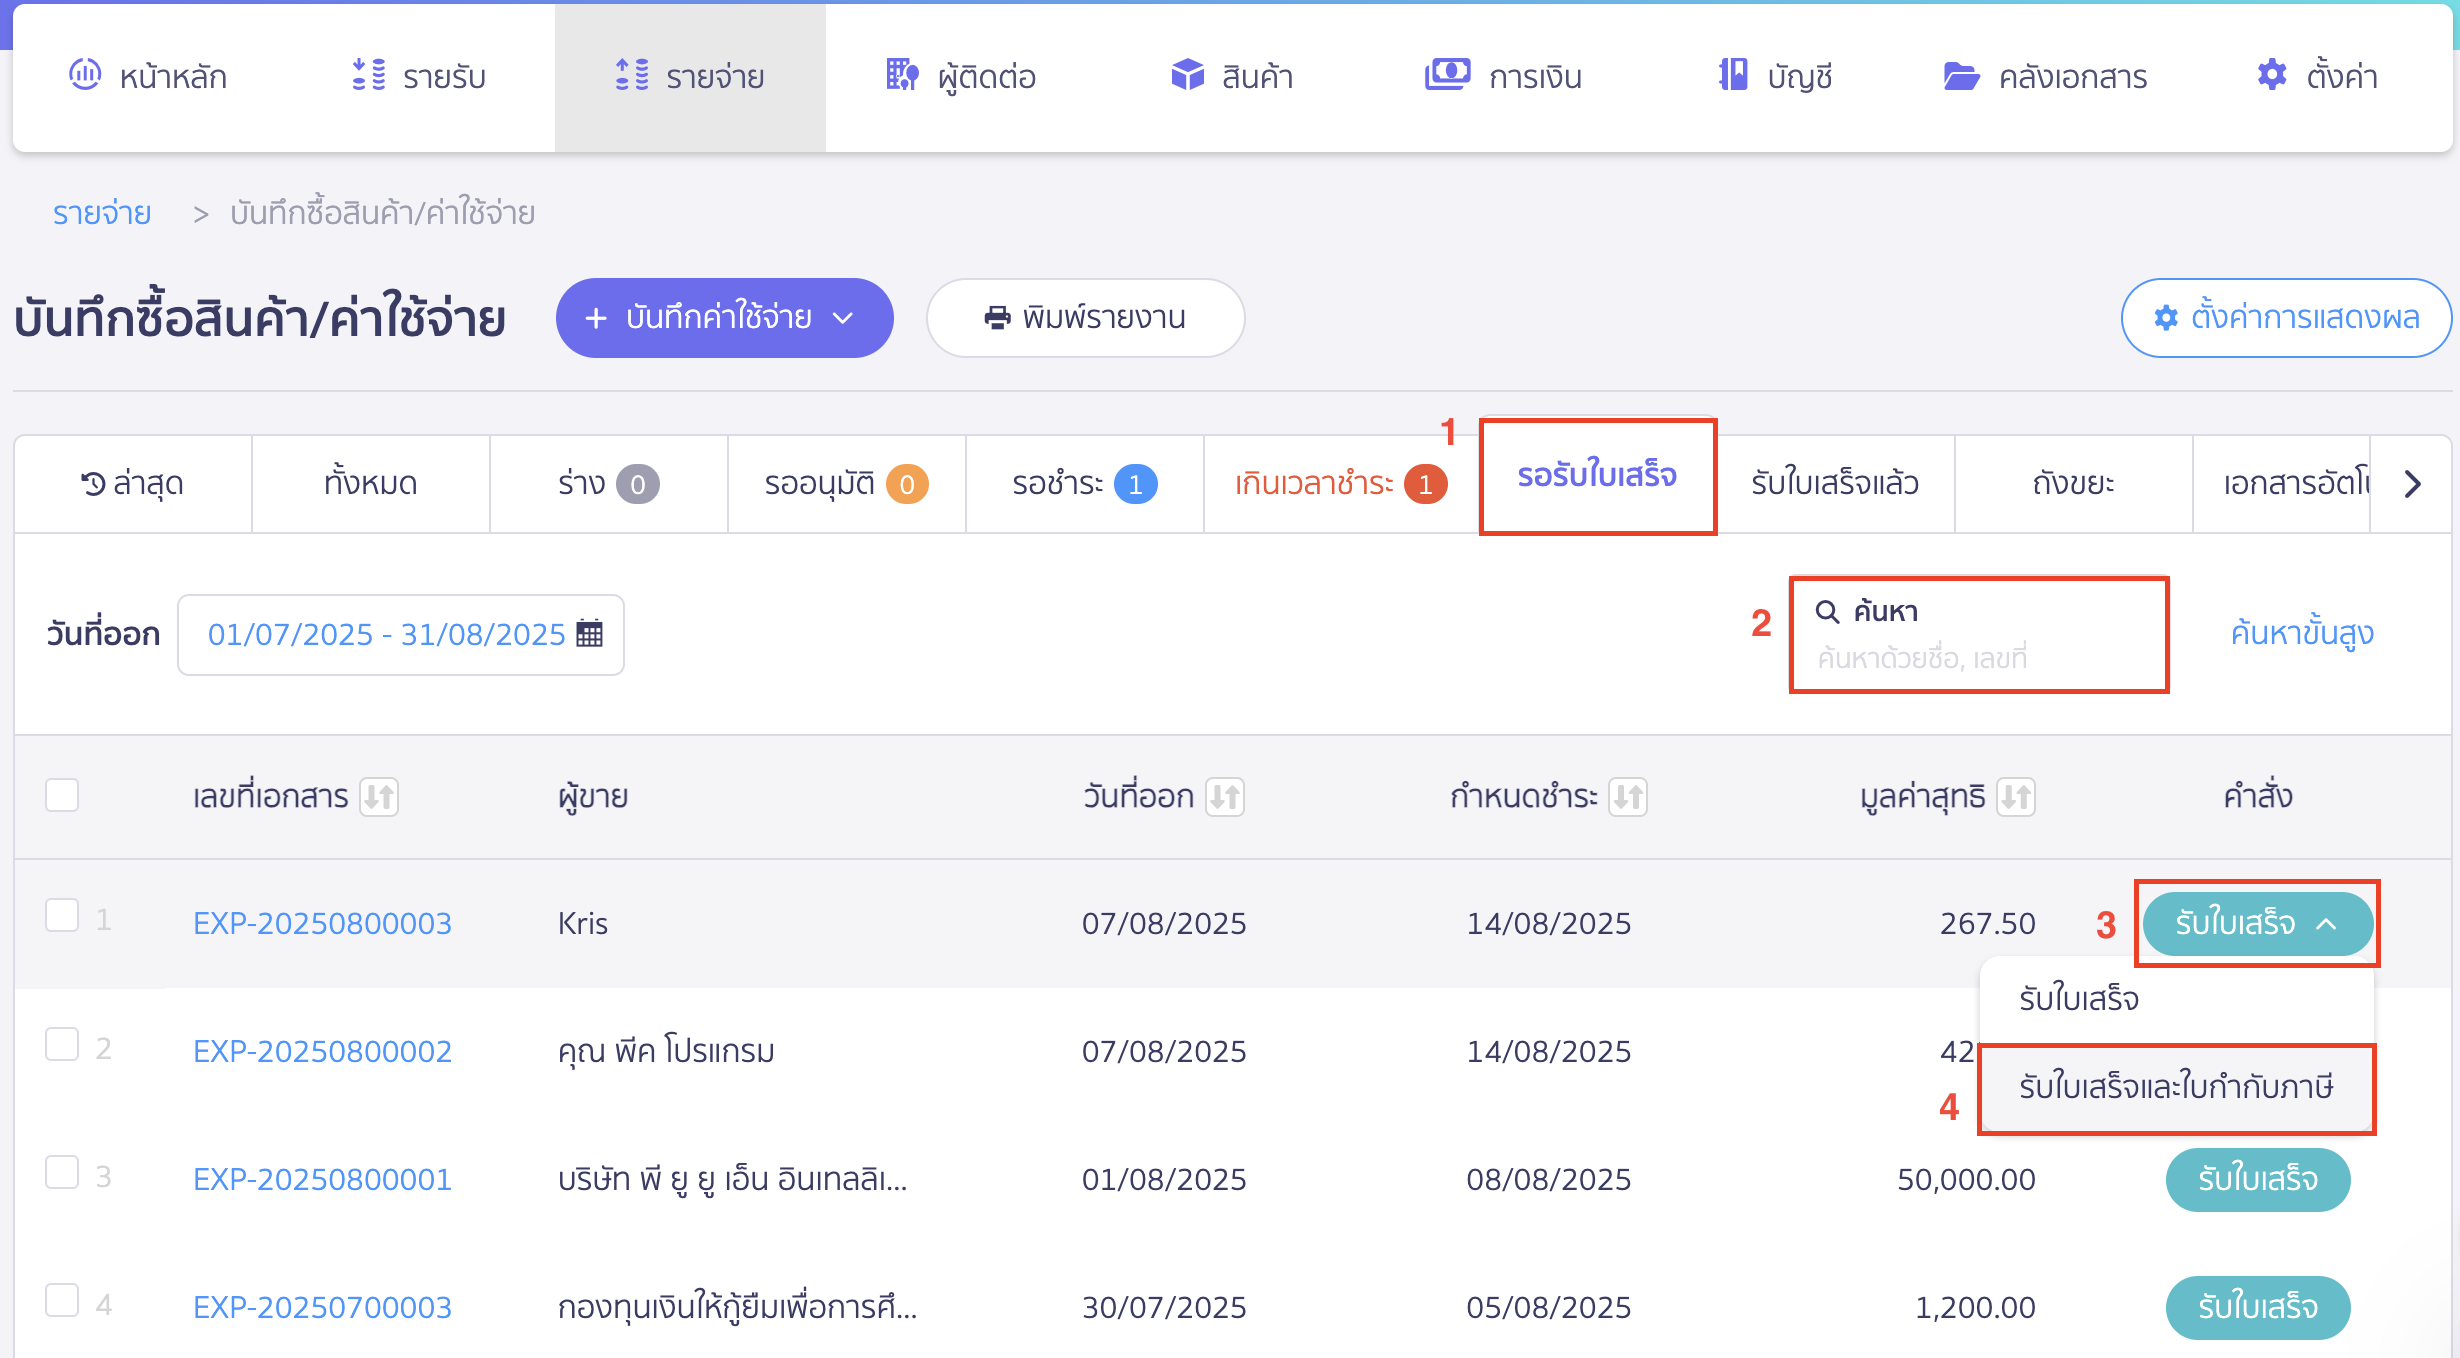Click due date 05/08/2025

[x=1548, y=1307]
